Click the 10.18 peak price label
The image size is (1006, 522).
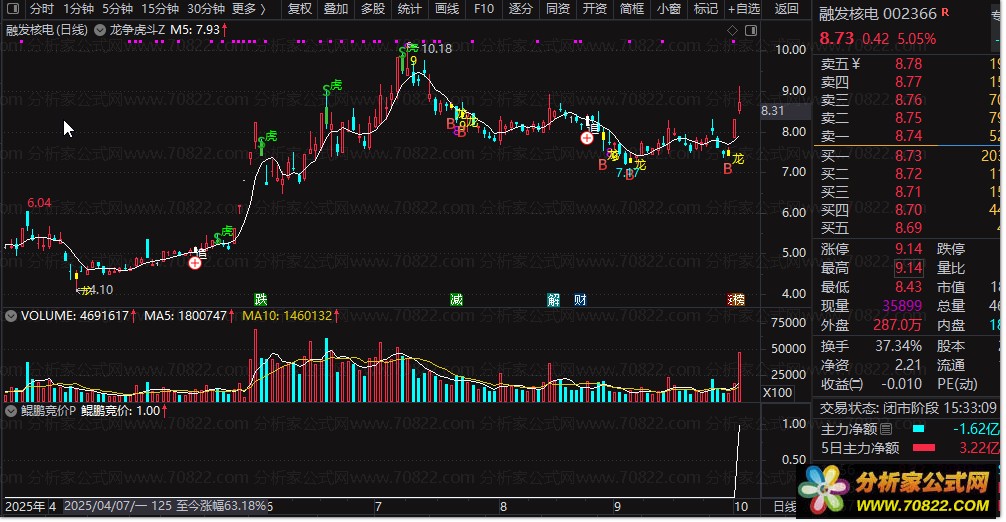[436, 48]
